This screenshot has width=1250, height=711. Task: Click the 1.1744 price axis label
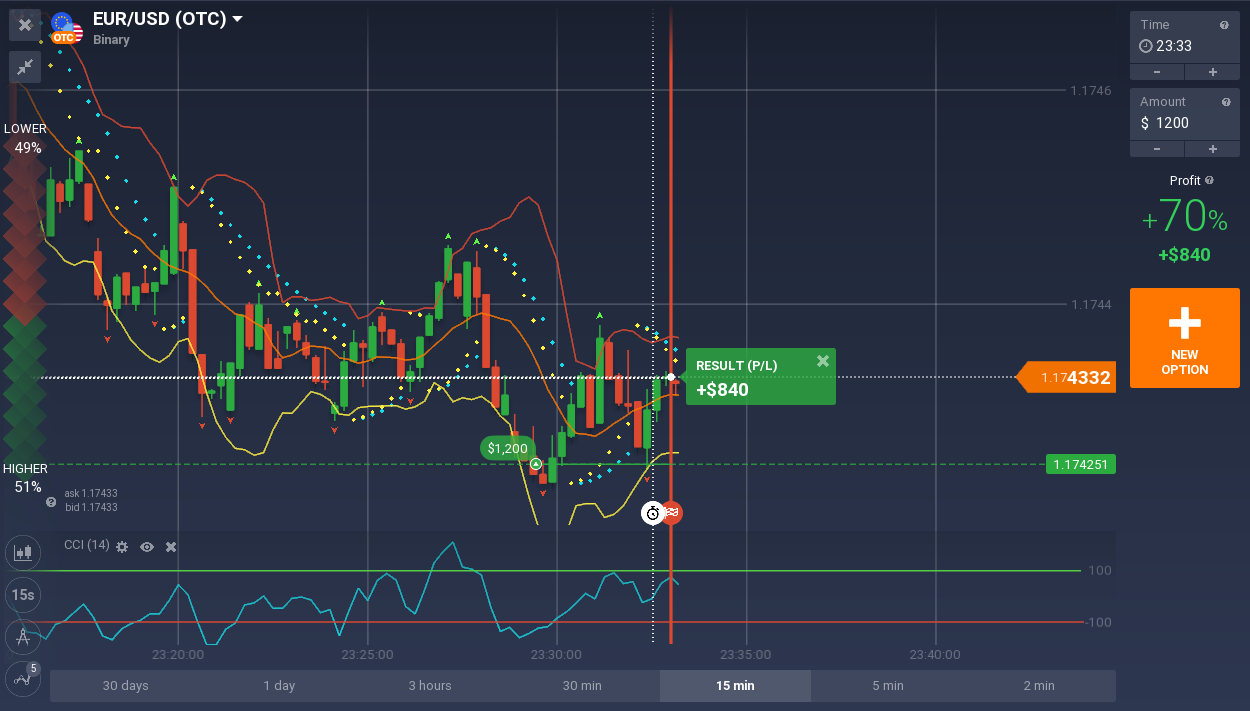tap(1091, 304)
